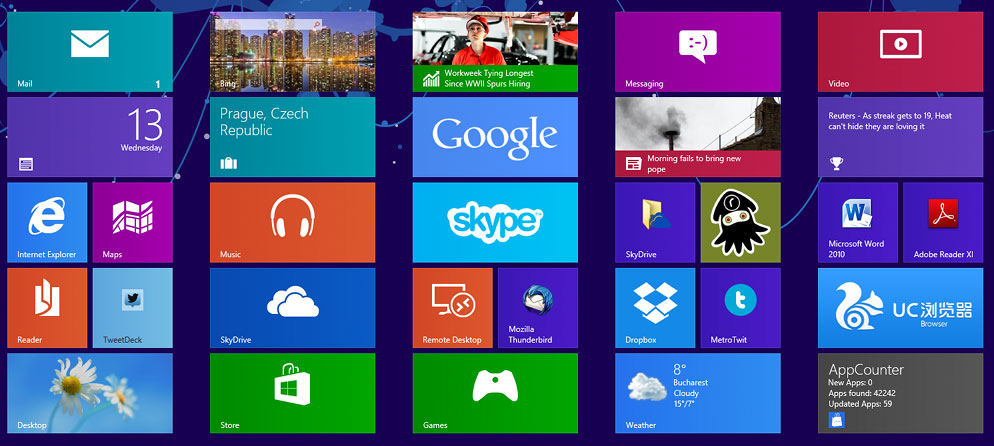Launch the Dropbox tile
The width and height of the screenshot is (994, 446).
(x=654, y=307)
